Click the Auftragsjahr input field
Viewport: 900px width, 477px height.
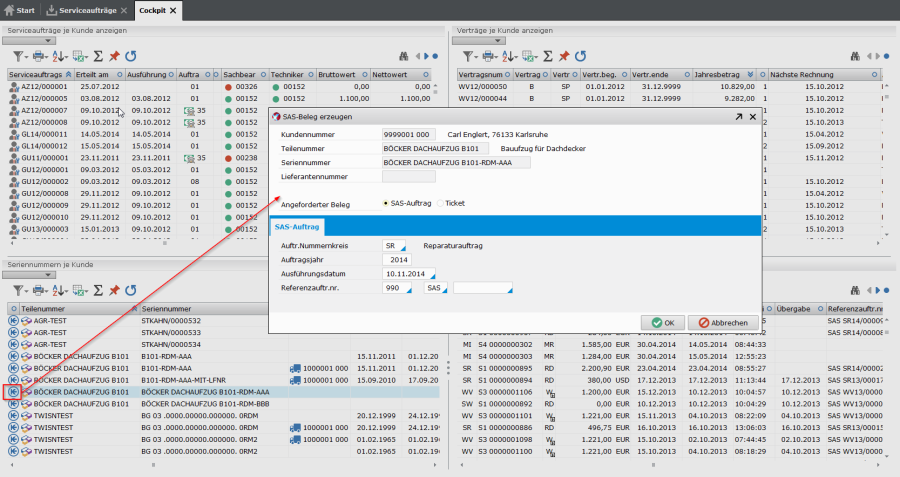pyautogui.click(x=397, y=259)
